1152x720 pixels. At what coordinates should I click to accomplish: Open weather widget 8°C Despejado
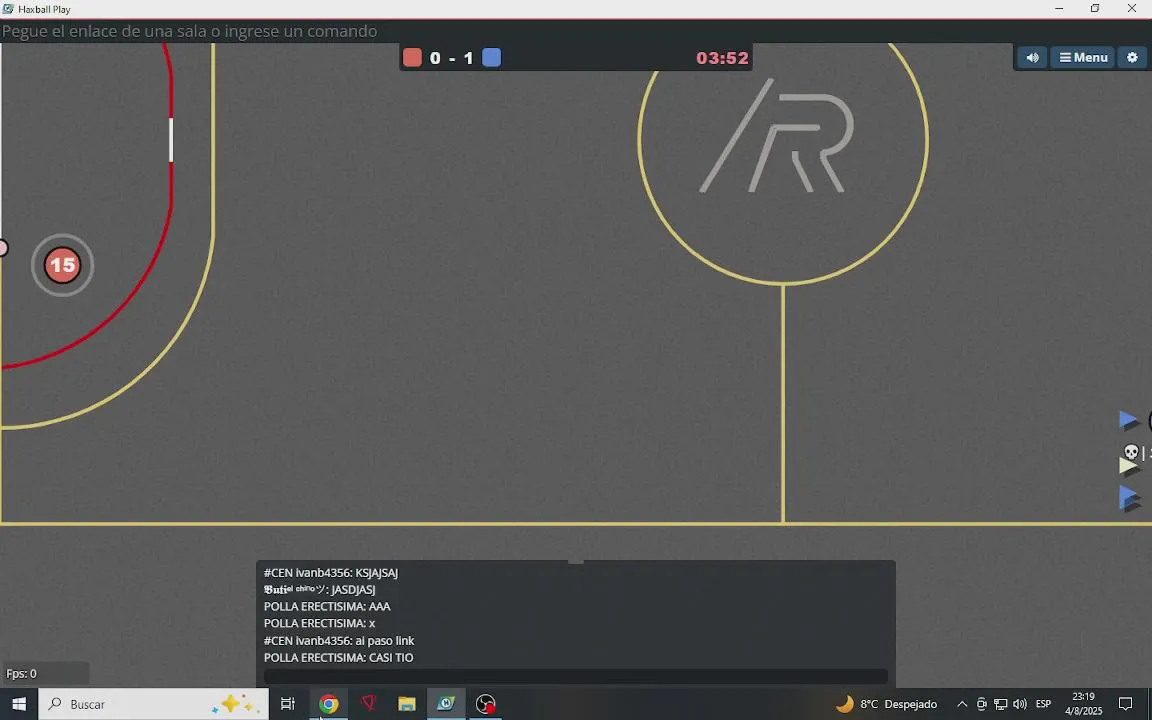pos(887,704)
